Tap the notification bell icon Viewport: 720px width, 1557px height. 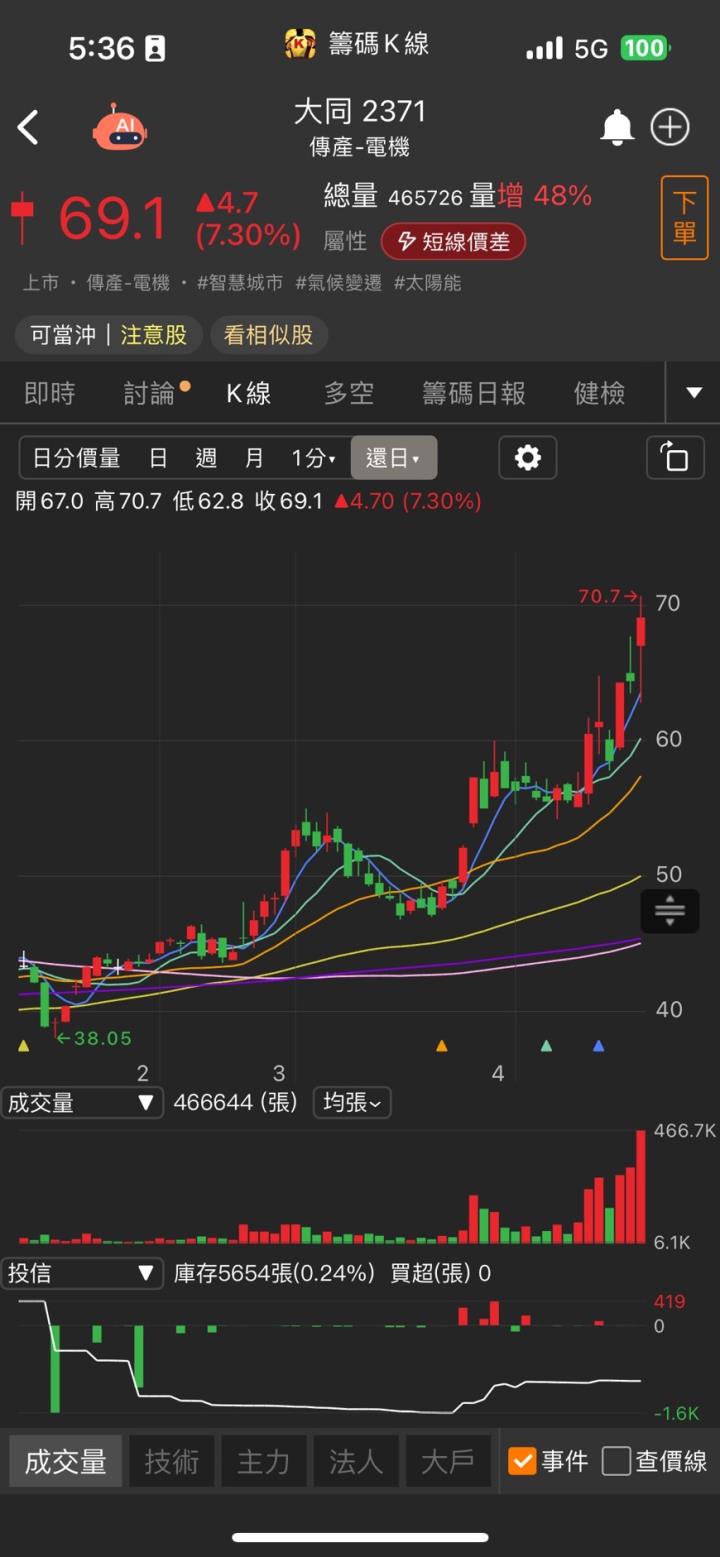tap(617, 127)
